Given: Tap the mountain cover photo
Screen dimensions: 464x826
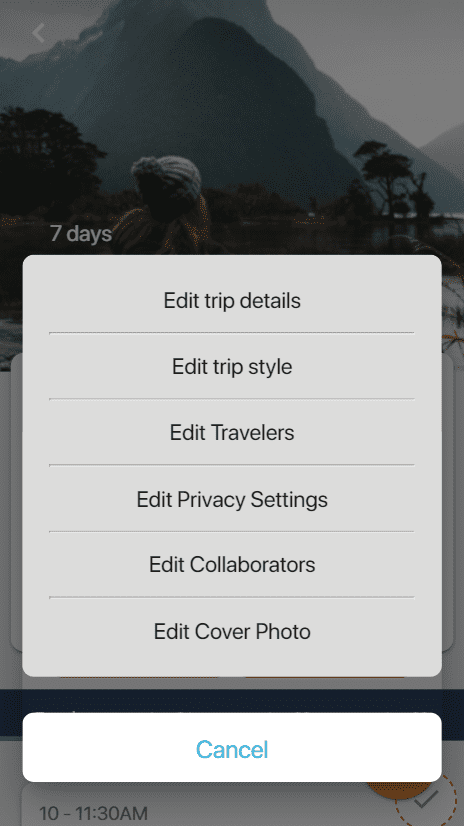Looking at the screenshot, I should pos(232,126).
